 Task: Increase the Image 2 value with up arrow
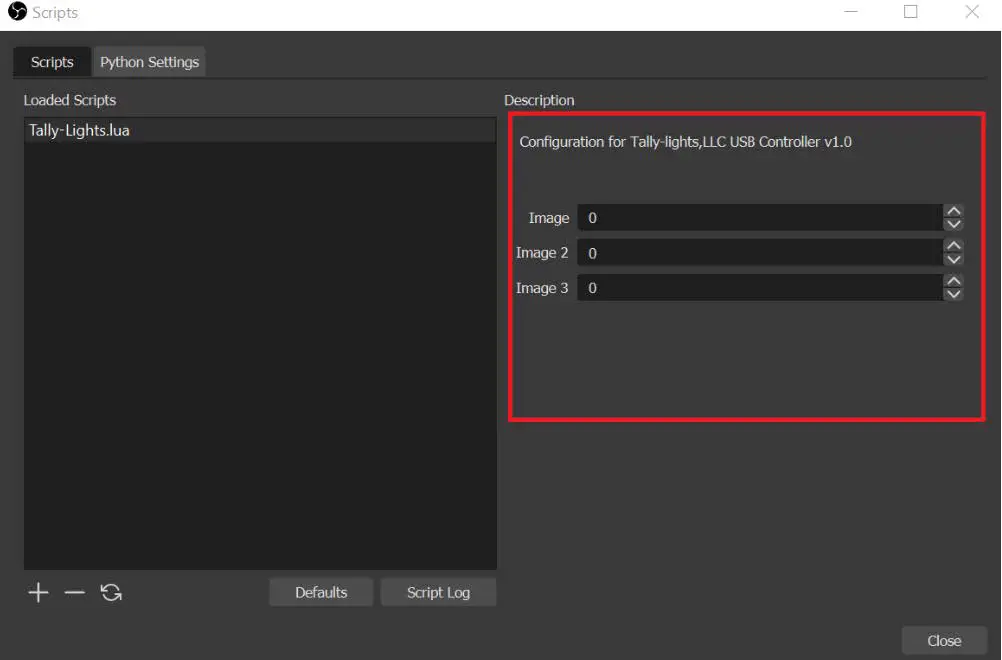[953, 246]
